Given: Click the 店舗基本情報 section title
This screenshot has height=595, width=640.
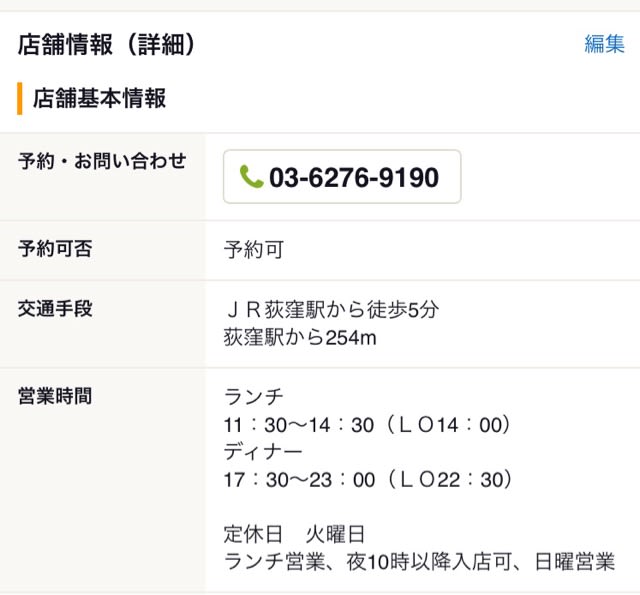Looking at the screenshot, I should tap(99, 98).
